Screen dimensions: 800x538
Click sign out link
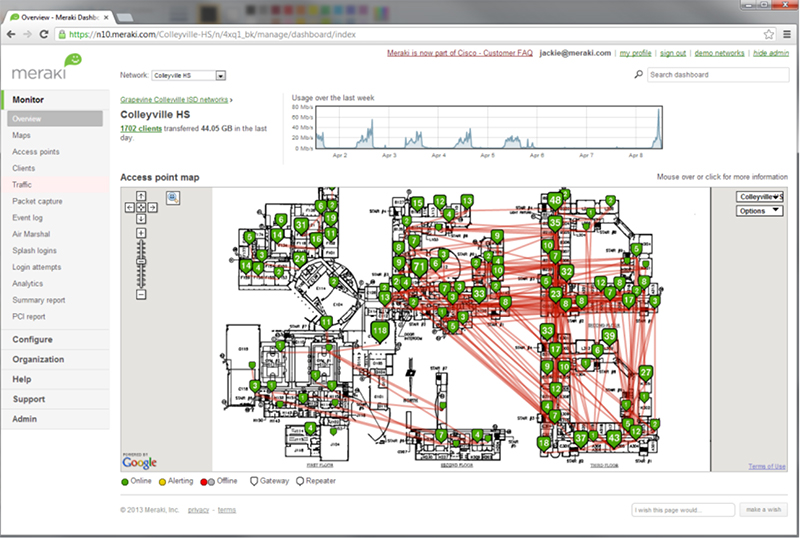point(672,53)
